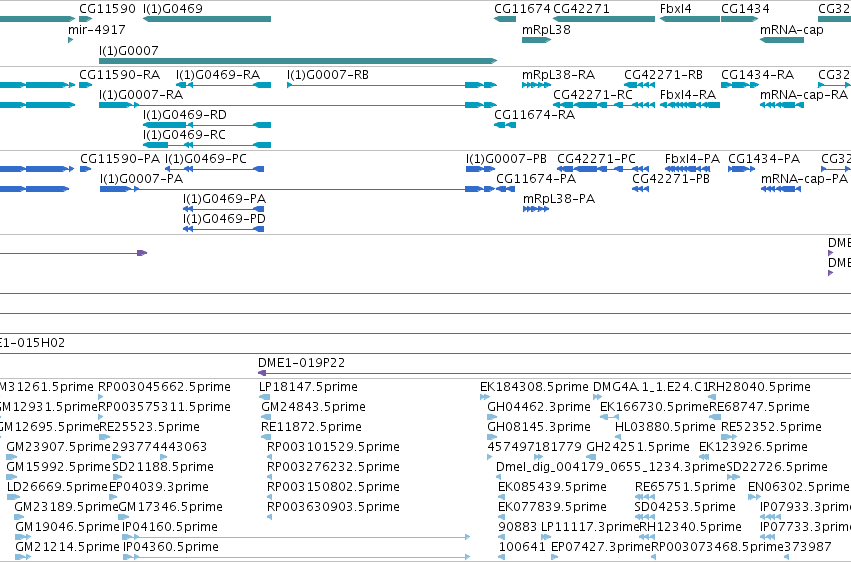Click EST SD04253.5prime
The width and height of the screenshot is (851, 562).
[x=685, y=507]
